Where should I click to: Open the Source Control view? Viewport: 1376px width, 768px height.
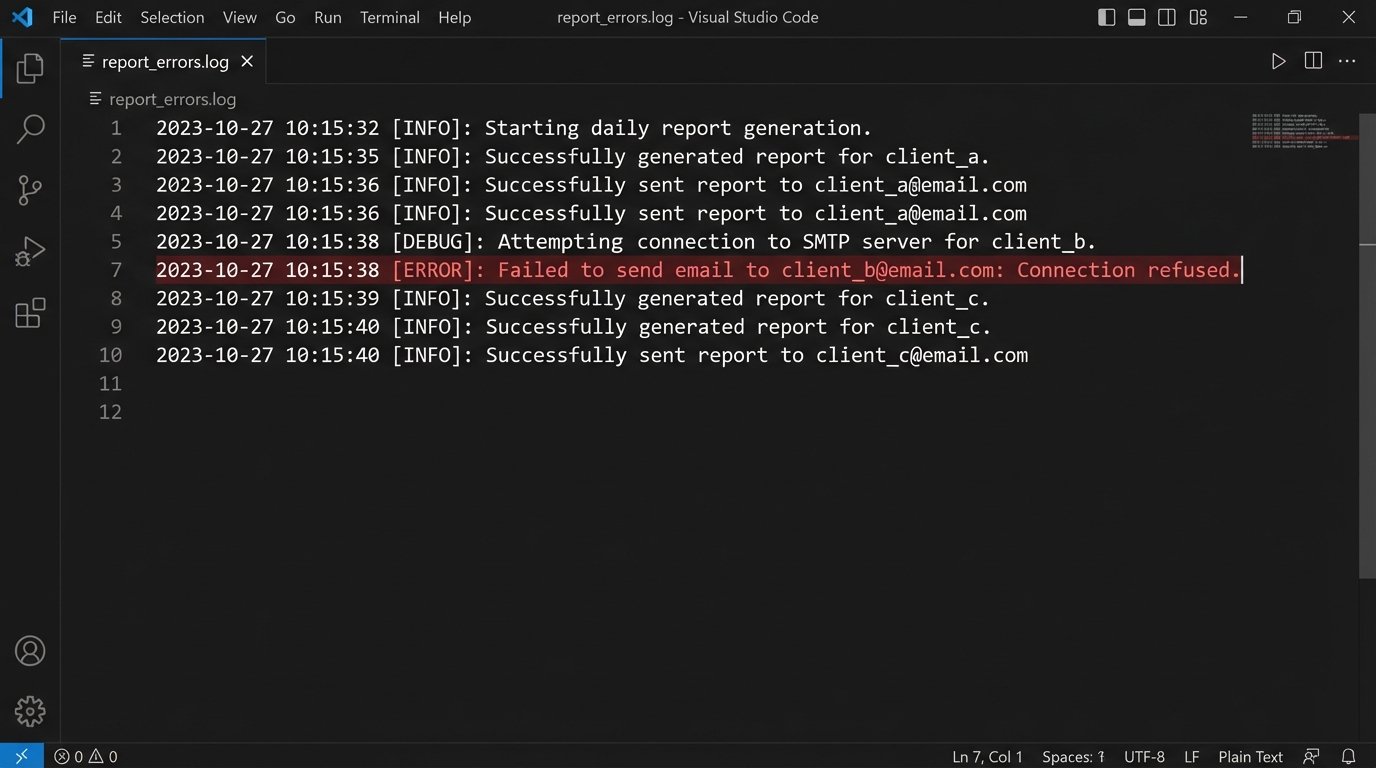(29, 190)
